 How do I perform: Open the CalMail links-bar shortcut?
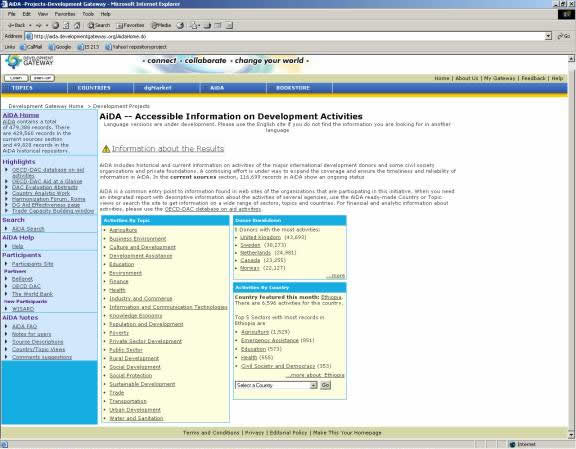coord(31,47)
